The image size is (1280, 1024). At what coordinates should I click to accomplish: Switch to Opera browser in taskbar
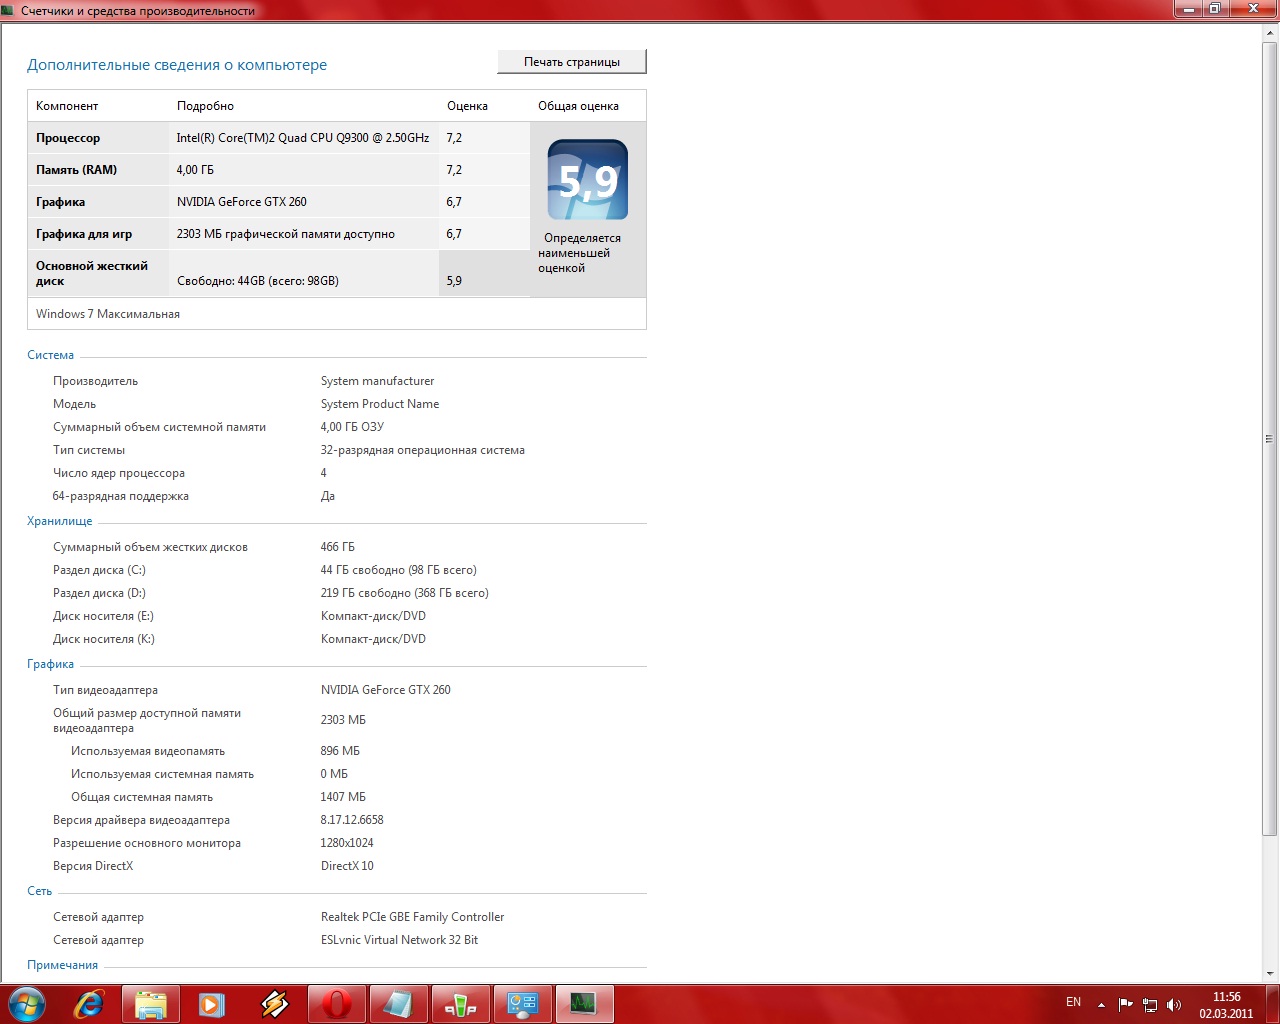pyautogui.click(x=336, y=1004)
